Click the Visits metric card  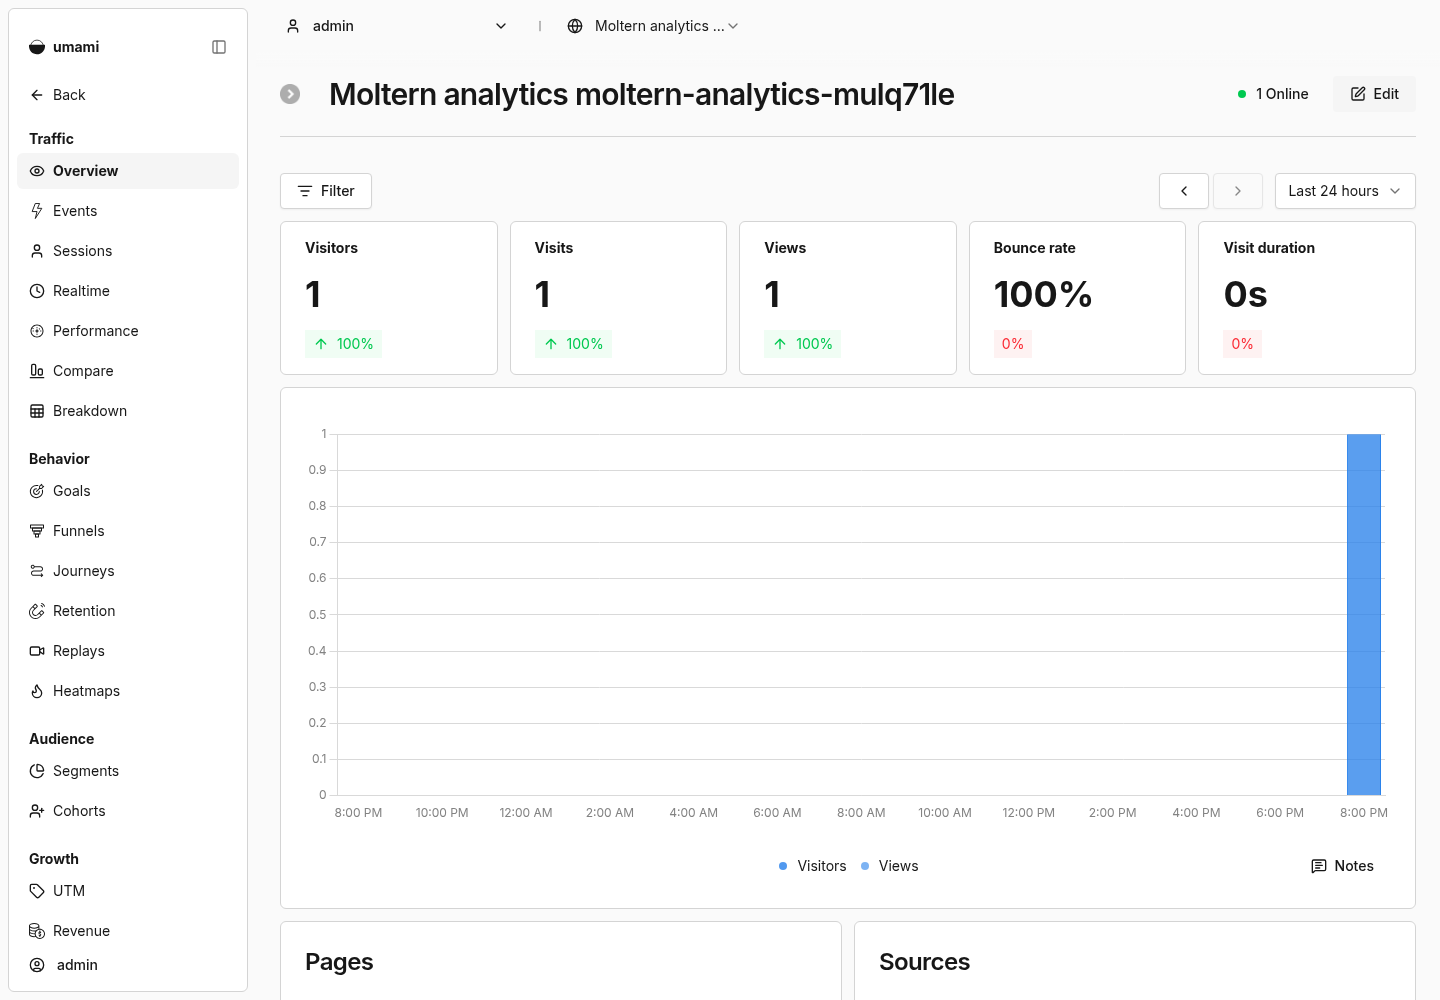[618, 298]
